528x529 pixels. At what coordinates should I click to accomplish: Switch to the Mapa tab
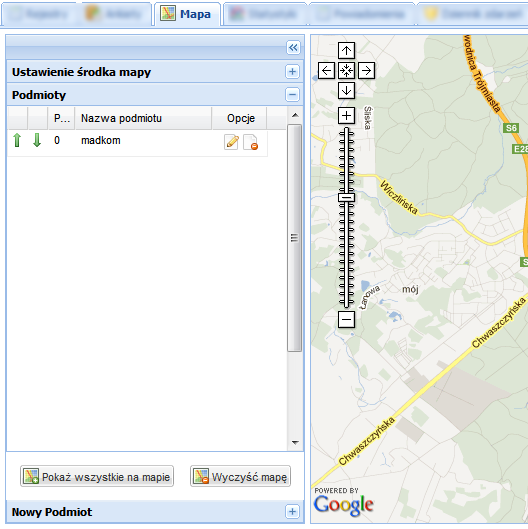point(187,14)
